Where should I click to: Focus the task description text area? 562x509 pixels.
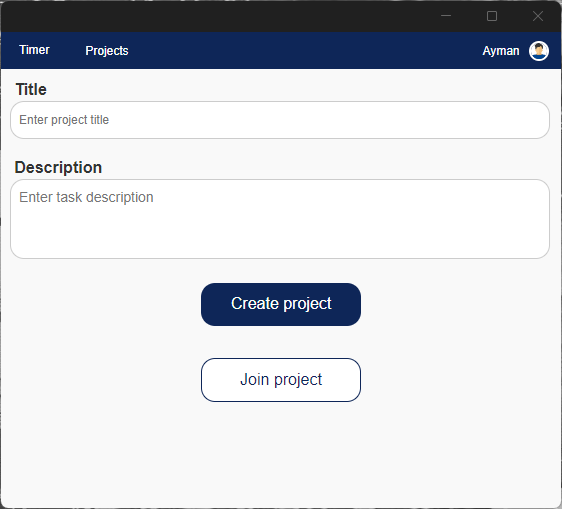pos(280,219)
